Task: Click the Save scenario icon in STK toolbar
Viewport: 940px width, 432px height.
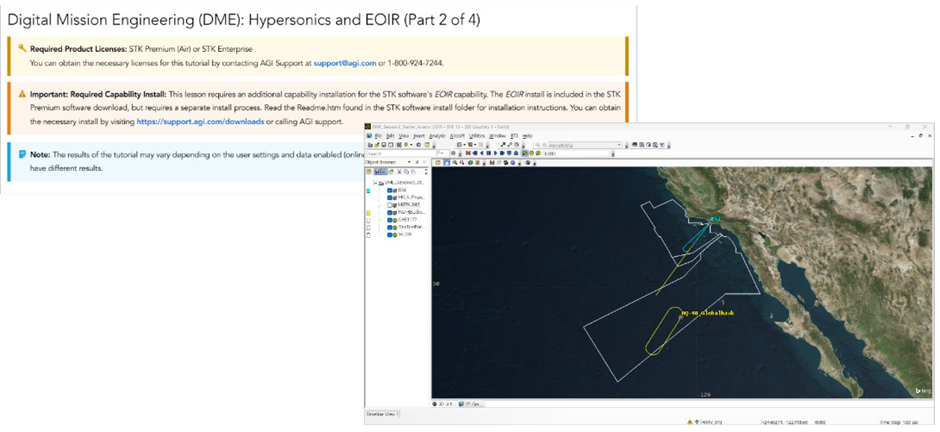Action: 384,145
